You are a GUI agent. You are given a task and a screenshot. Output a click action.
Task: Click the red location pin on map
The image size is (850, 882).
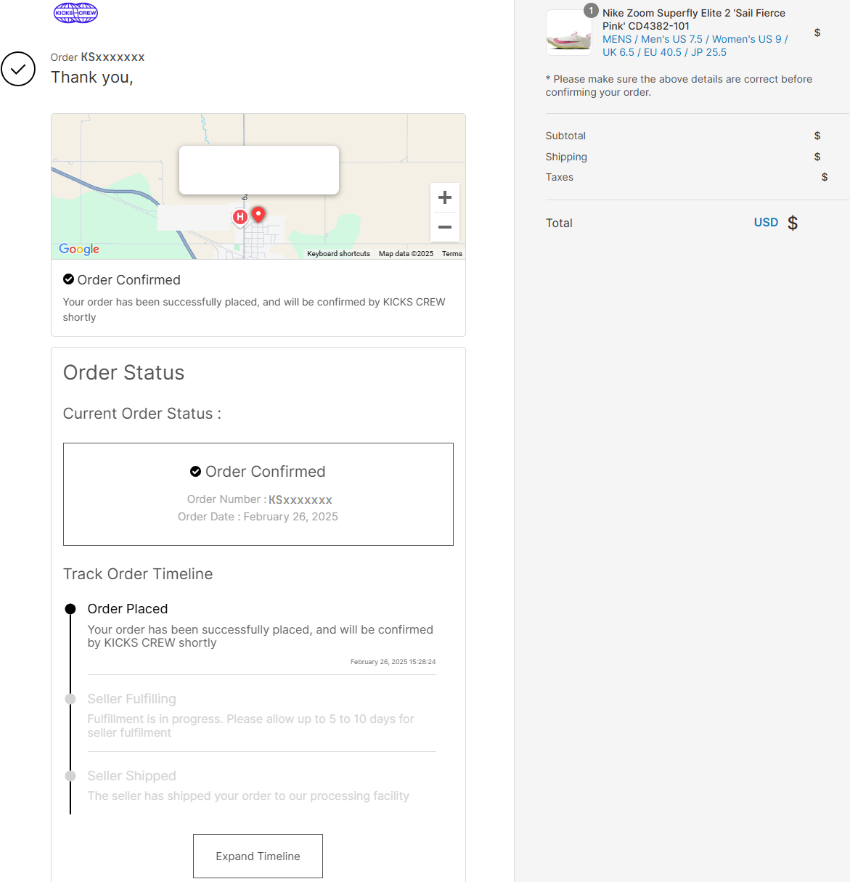pos(258,214)
